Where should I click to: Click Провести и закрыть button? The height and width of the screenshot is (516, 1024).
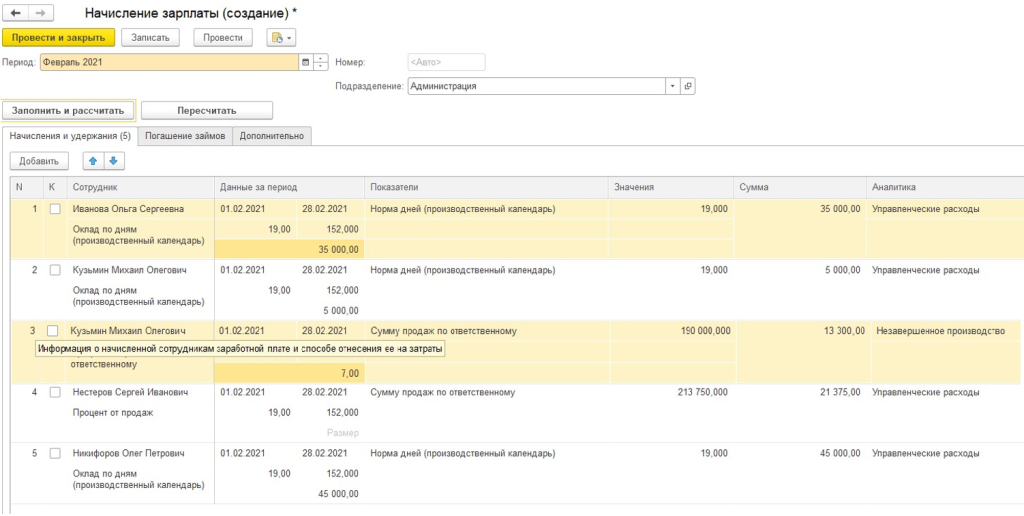click(x=59, y=38)
